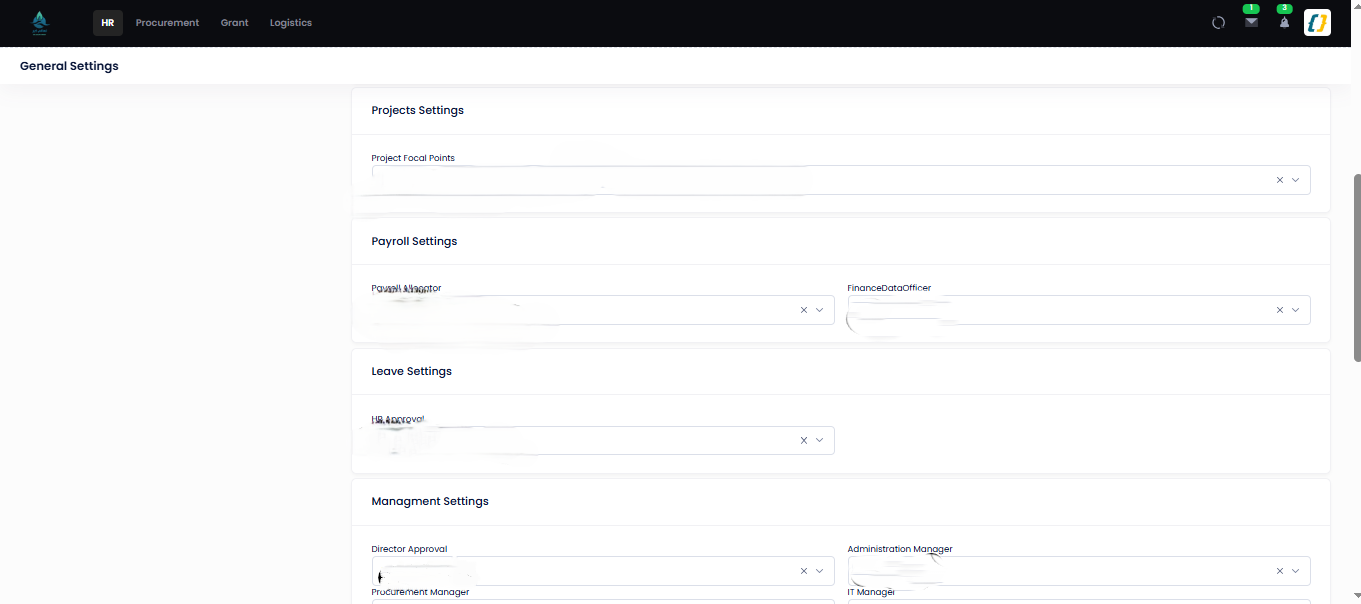Expand the Director Approval dropdown arrow
Image resolution: width=1361 pixels, height=604 pixels.
tap(819, 571)
